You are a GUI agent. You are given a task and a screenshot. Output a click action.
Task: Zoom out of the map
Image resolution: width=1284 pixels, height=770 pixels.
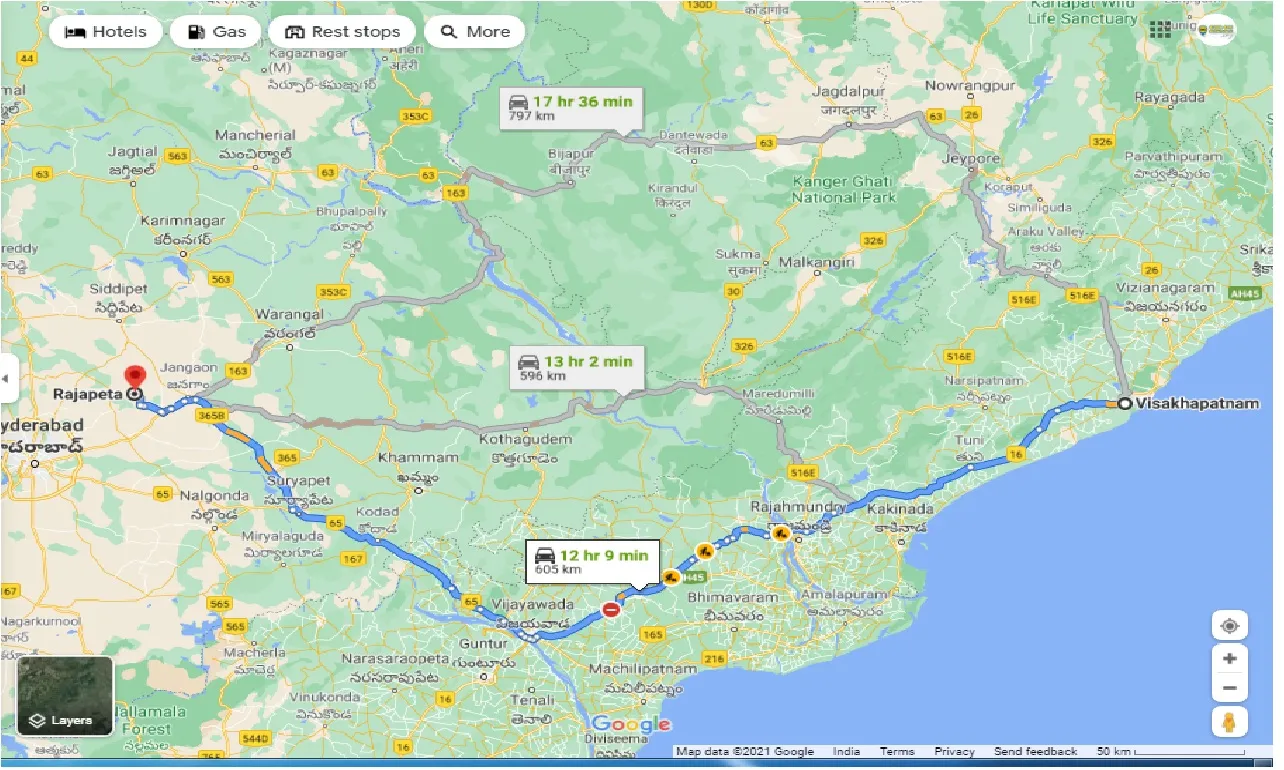[1229, 689]
